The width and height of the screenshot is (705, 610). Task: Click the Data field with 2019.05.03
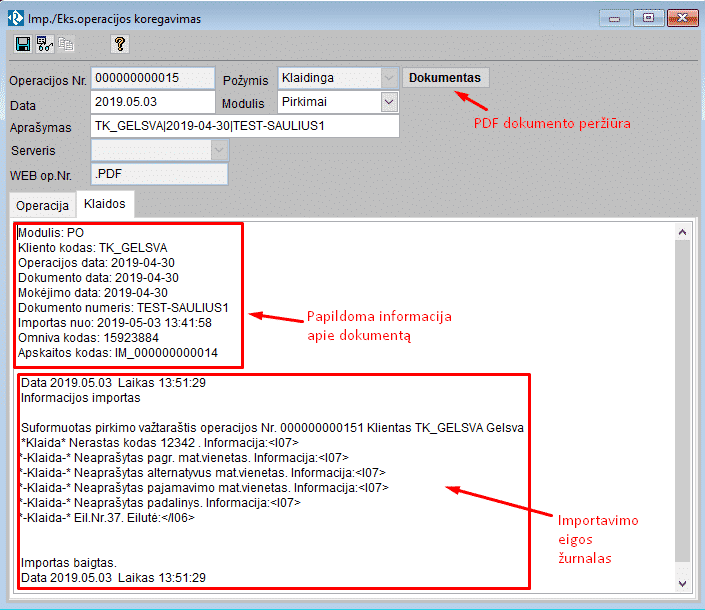pyautogui.click(x=152, y=102)
